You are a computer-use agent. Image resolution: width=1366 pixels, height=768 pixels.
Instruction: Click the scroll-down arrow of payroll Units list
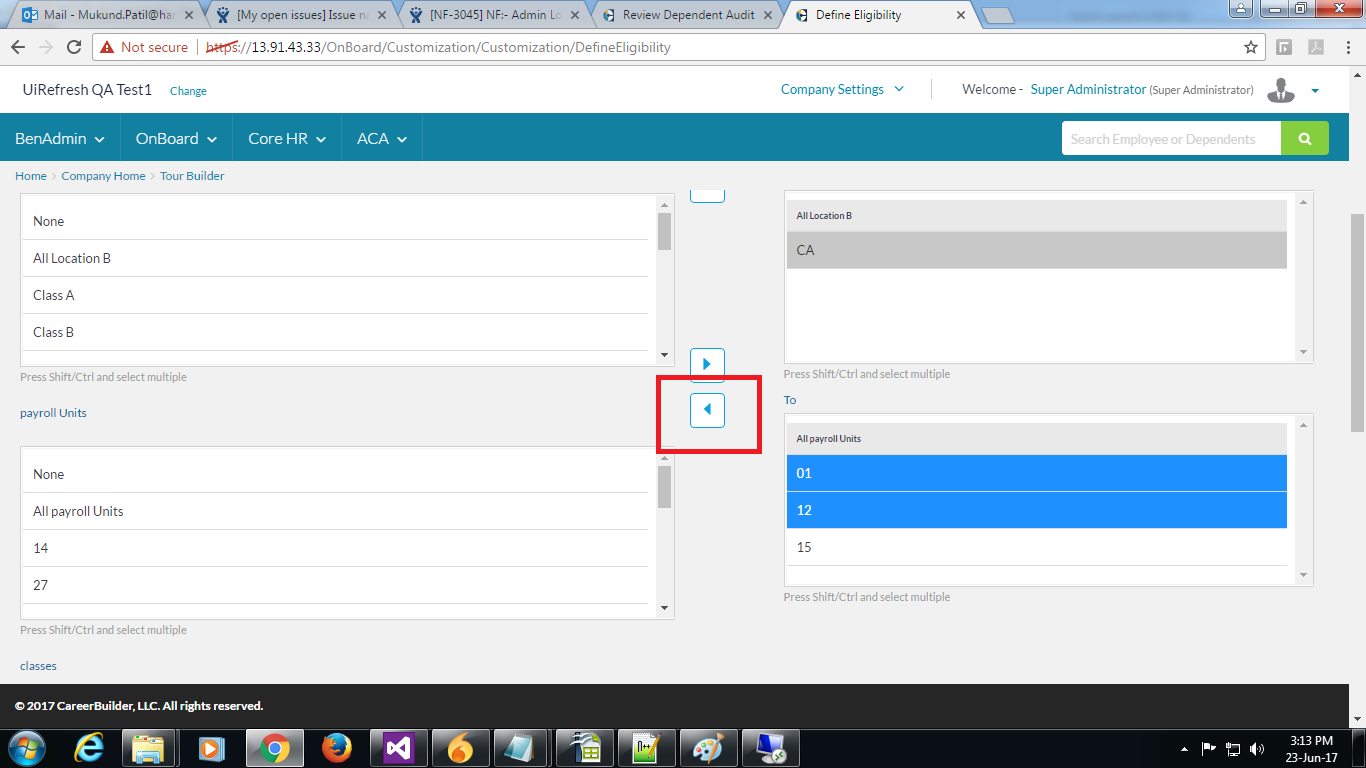(664, 608)
